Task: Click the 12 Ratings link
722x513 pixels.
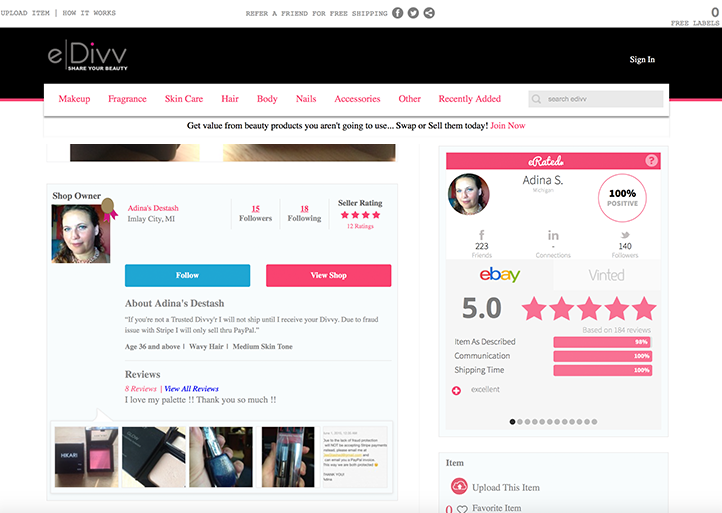Action: click(x=360, y=226)
